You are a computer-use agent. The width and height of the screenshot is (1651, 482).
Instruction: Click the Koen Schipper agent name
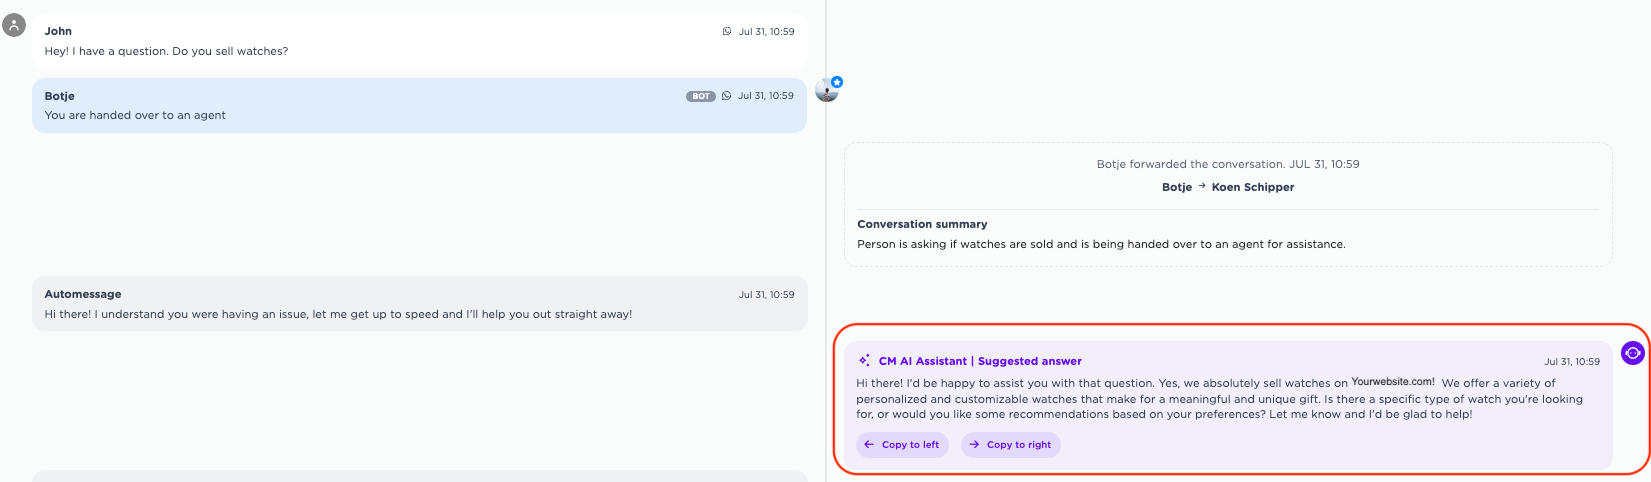tap(1252, 187)
